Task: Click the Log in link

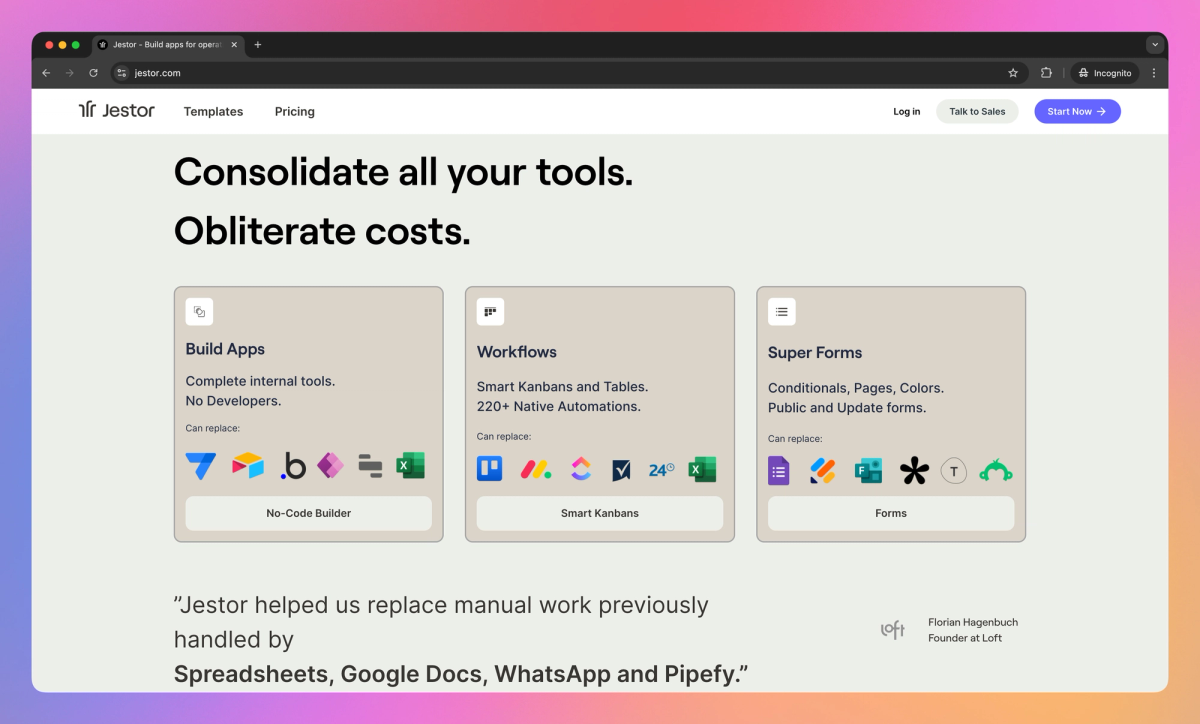Action: coord(907,112)
